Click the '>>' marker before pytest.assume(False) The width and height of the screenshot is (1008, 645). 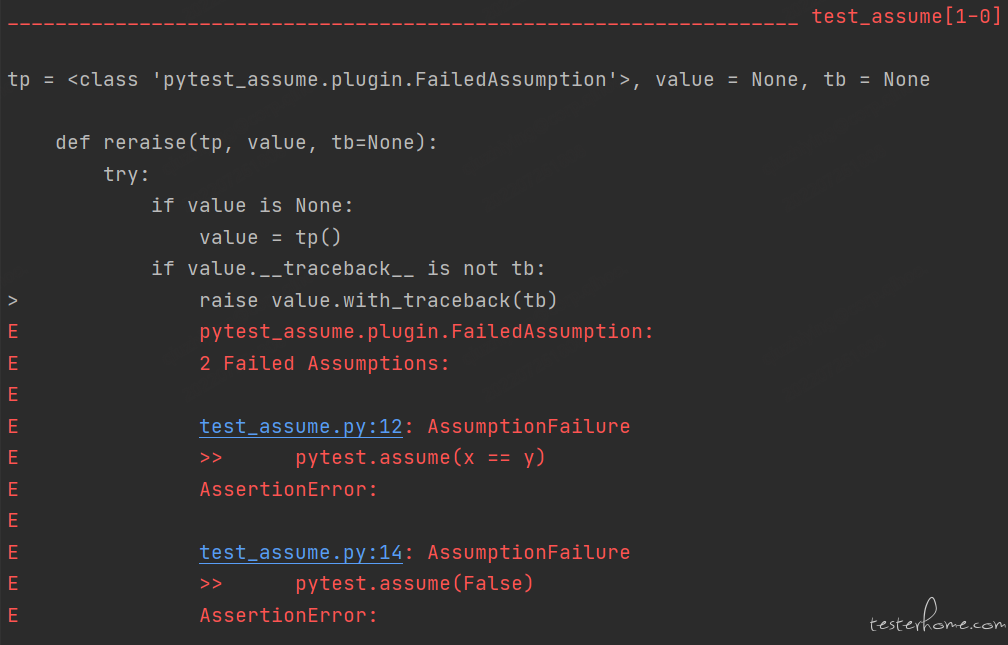click(211, 584)
